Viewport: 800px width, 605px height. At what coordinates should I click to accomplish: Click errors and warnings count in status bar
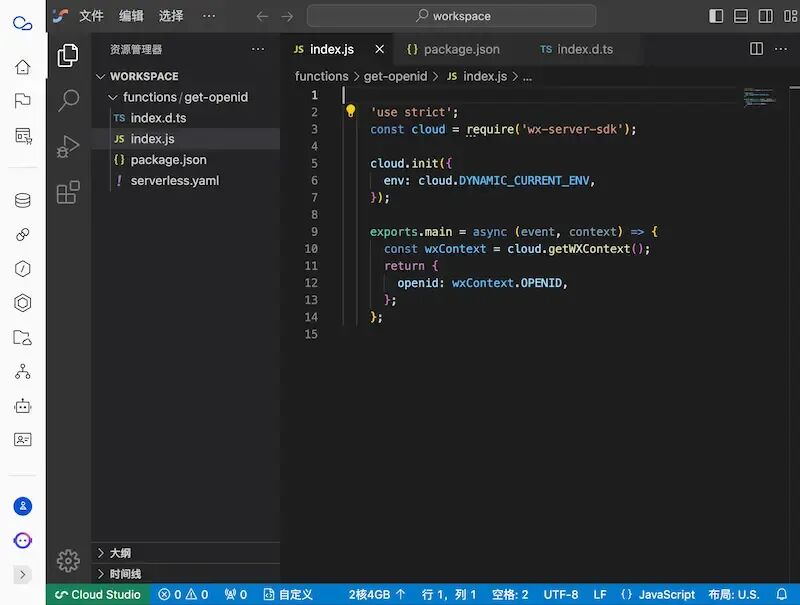pyautogui.click(x=183, y=594)
